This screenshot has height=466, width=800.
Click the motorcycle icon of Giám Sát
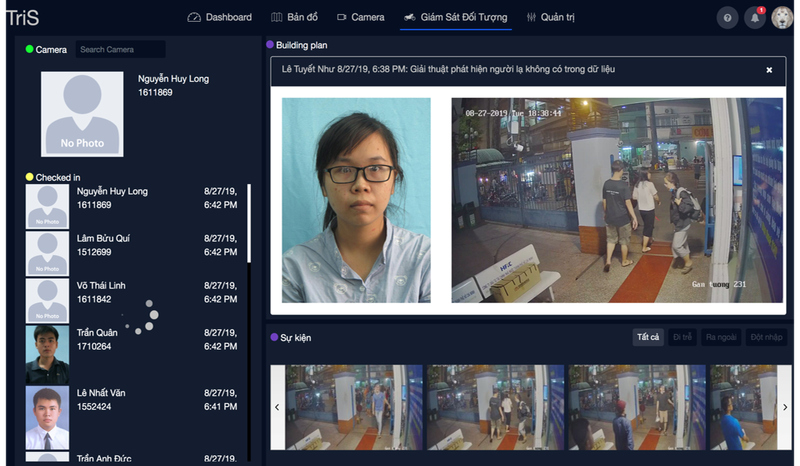tap(410, 17)
